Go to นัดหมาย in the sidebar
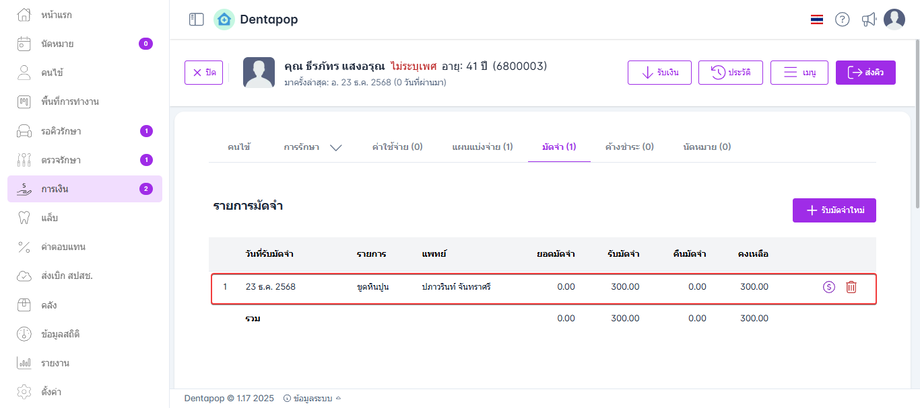The image size is (920, 408). point(58,44)
